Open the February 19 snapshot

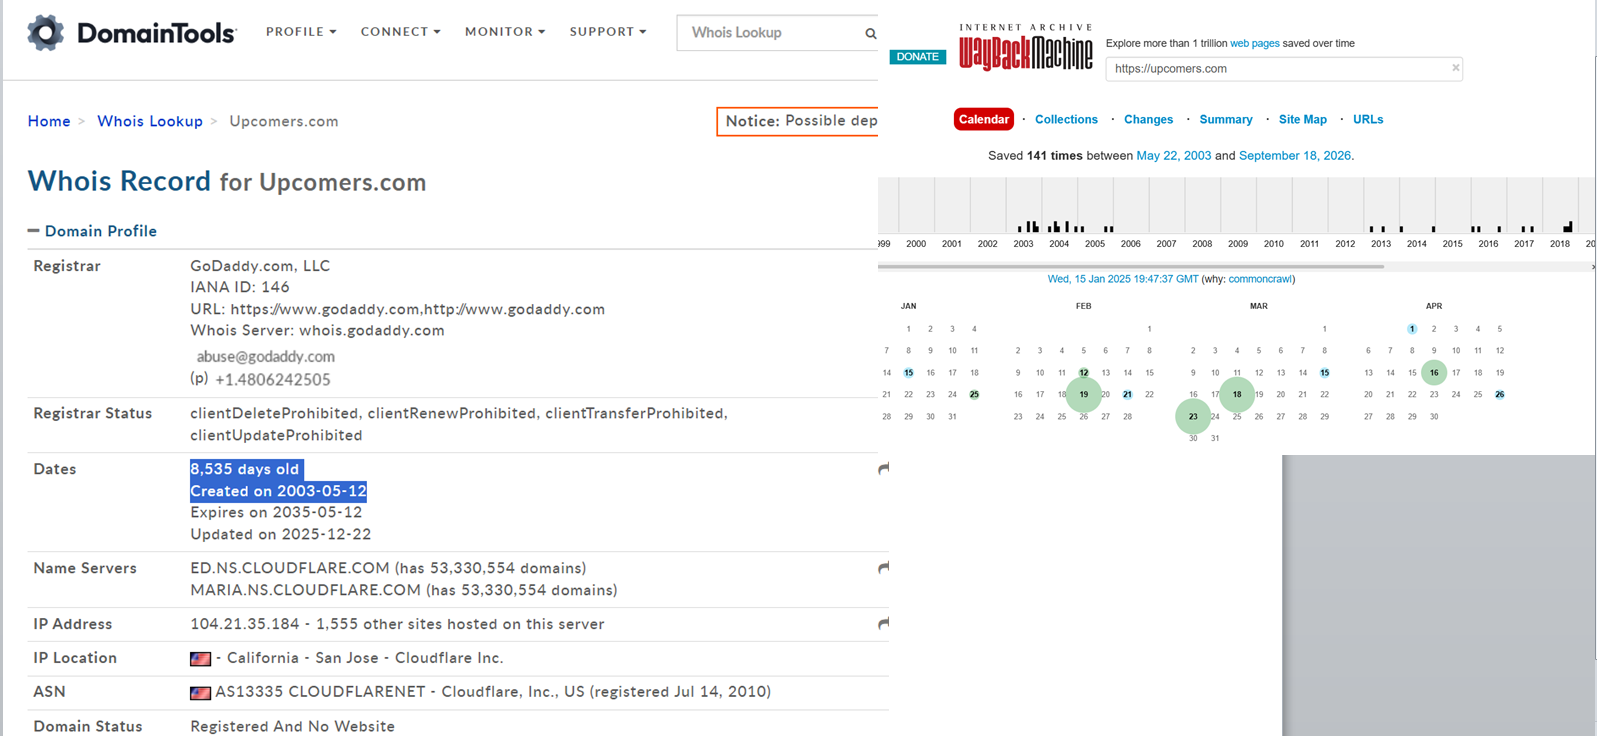1084,394
